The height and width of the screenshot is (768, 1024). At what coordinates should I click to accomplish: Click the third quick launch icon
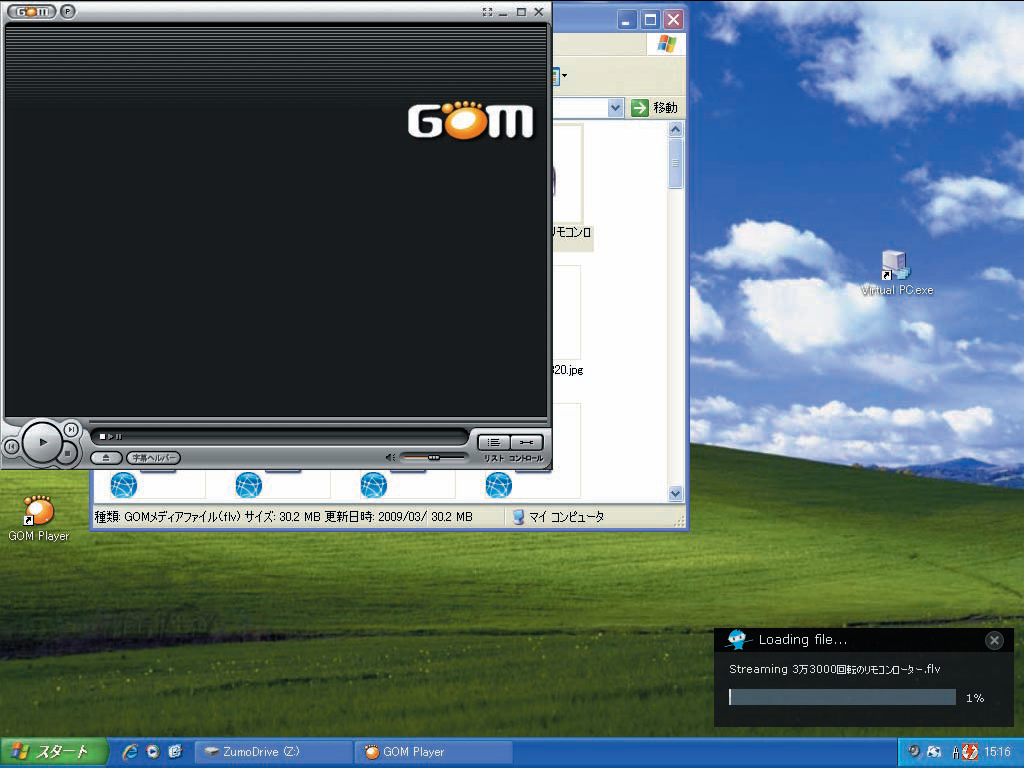coord(175,752)
